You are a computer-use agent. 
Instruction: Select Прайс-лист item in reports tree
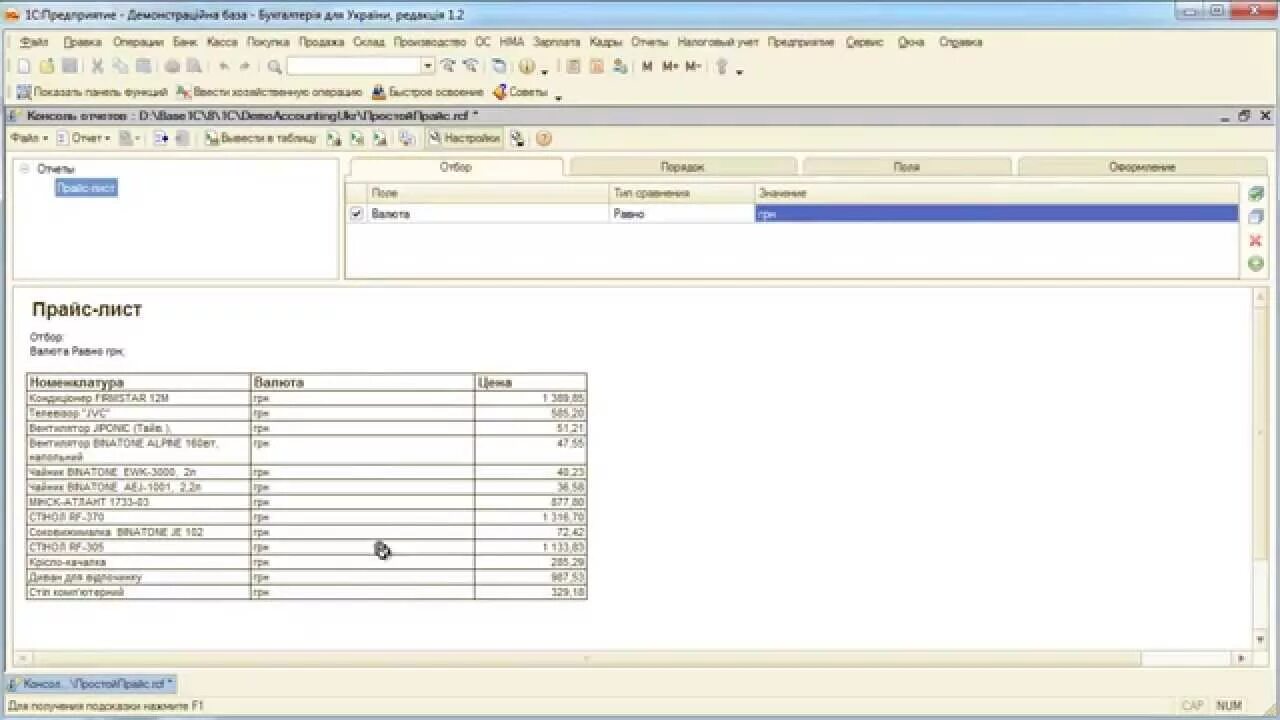pyautogui.click(x=87, y=188)
